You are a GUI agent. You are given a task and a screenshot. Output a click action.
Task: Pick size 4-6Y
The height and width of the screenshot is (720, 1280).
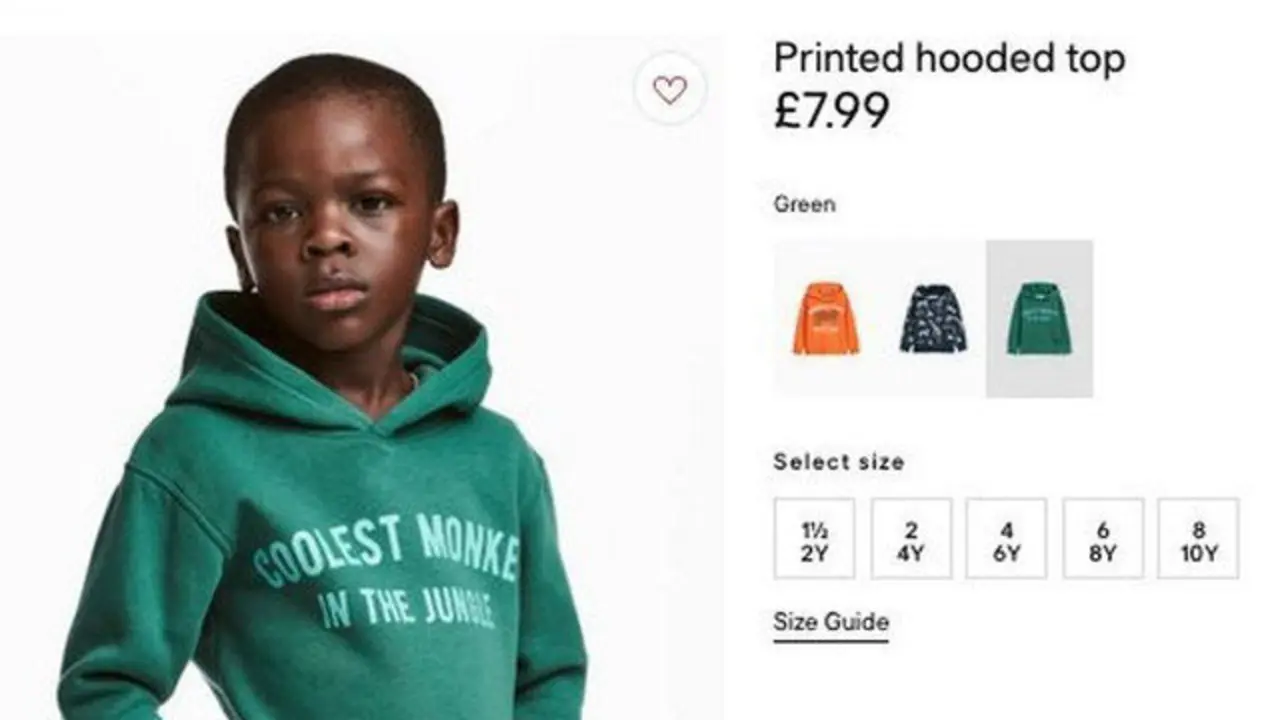pyautogui.click(x=1006, y=539)
